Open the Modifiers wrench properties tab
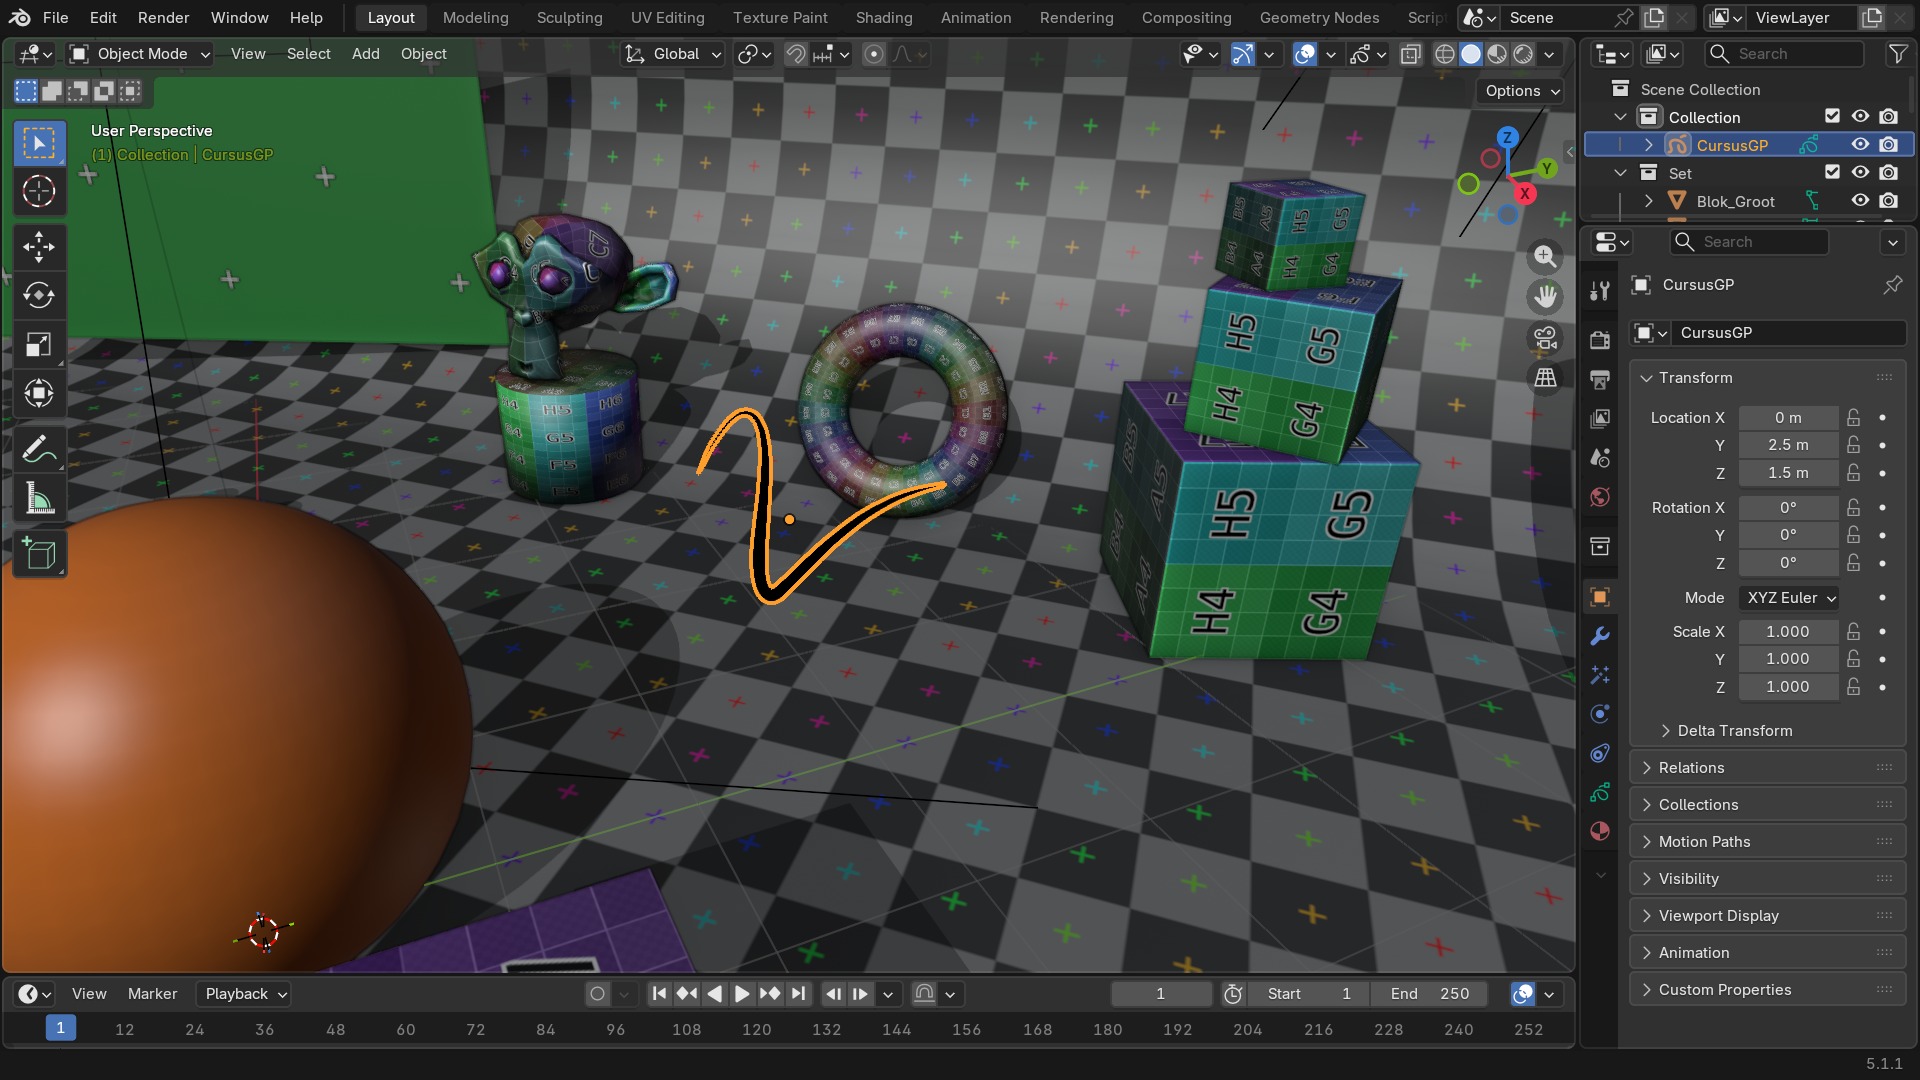Image resolution: width=1920 pixels, height=1080 pixels. pos(1600,636)
